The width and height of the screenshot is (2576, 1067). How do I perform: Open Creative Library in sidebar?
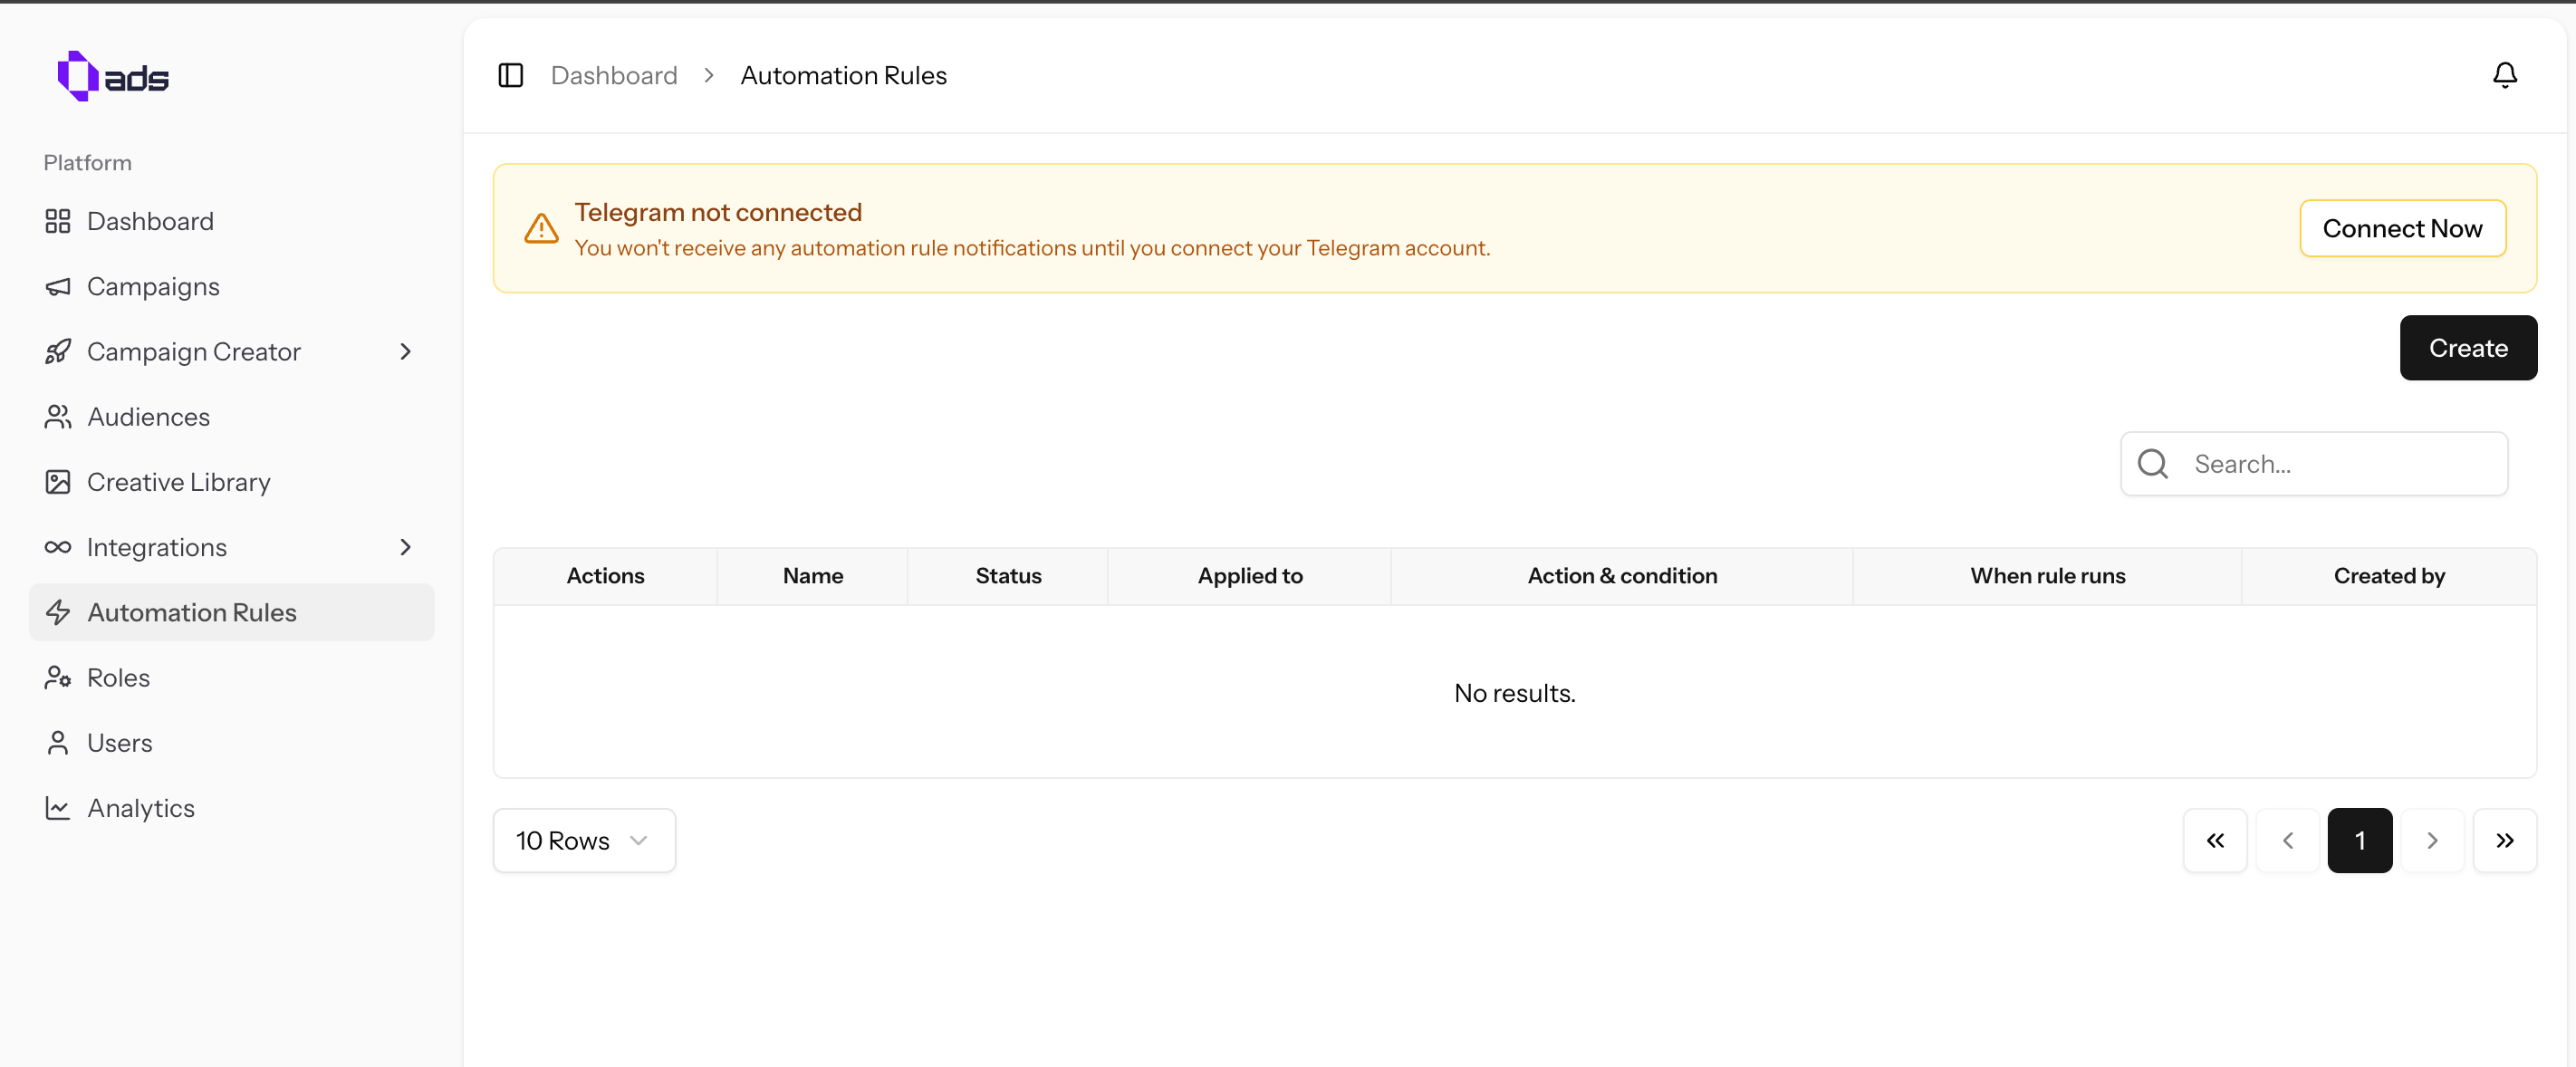point(178,482)
